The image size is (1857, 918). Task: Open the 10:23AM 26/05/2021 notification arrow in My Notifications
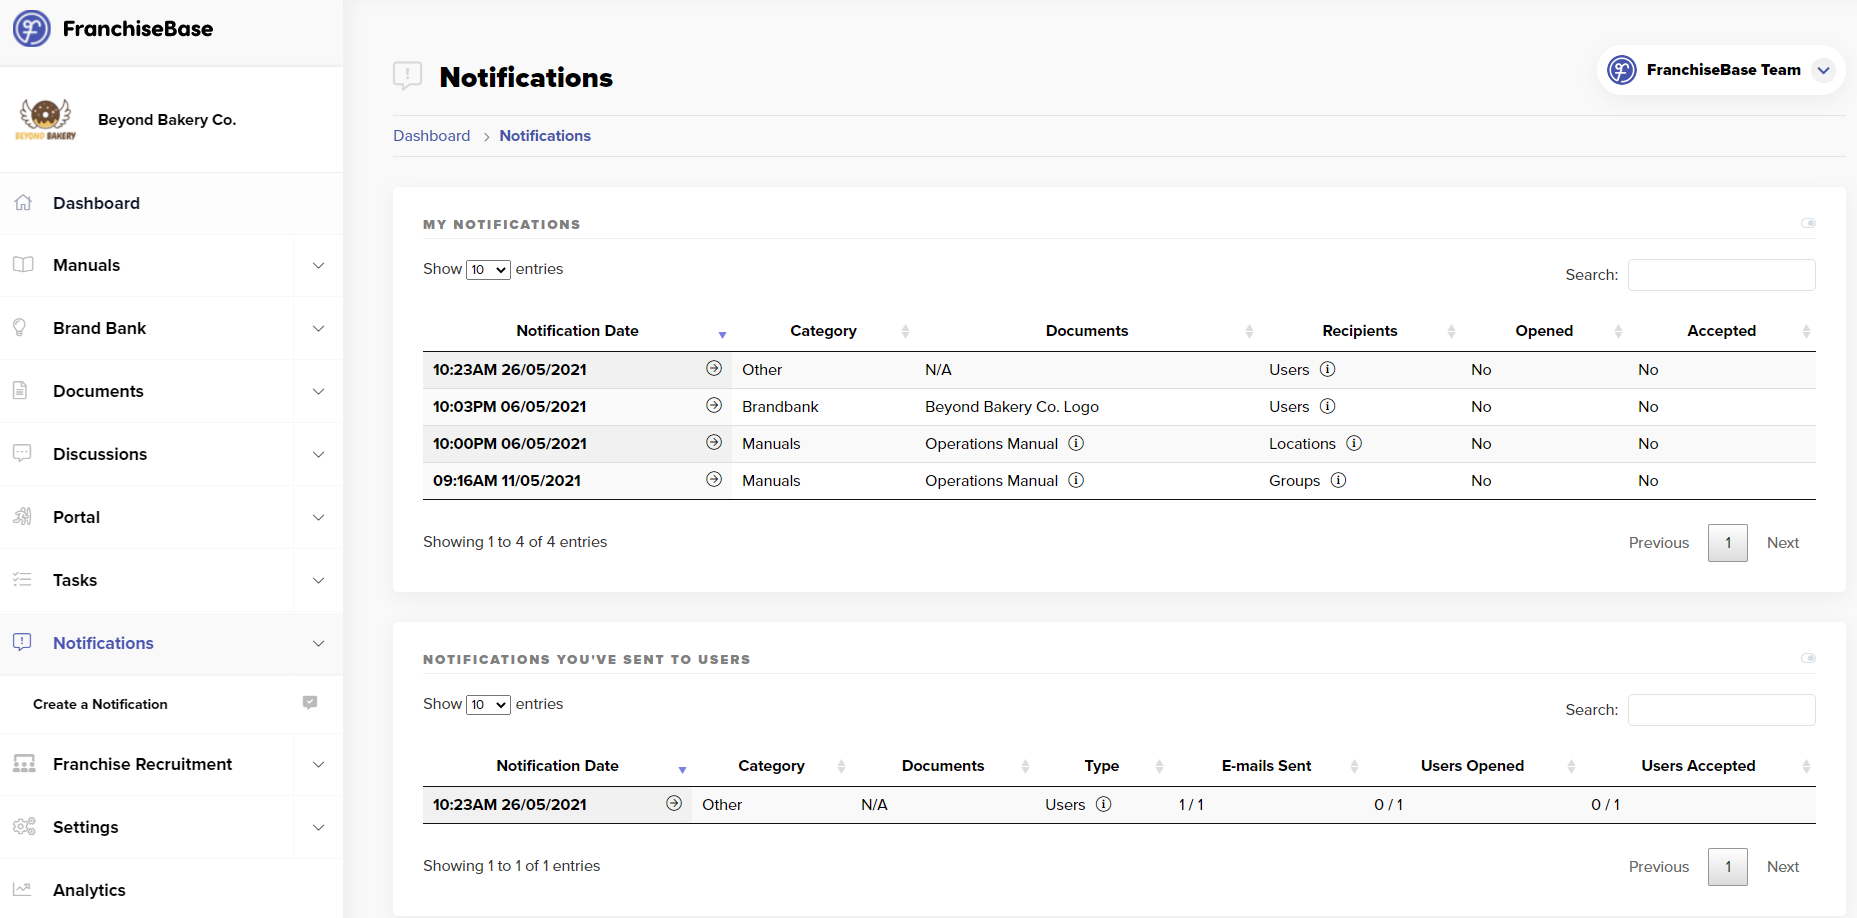(714, 368)
